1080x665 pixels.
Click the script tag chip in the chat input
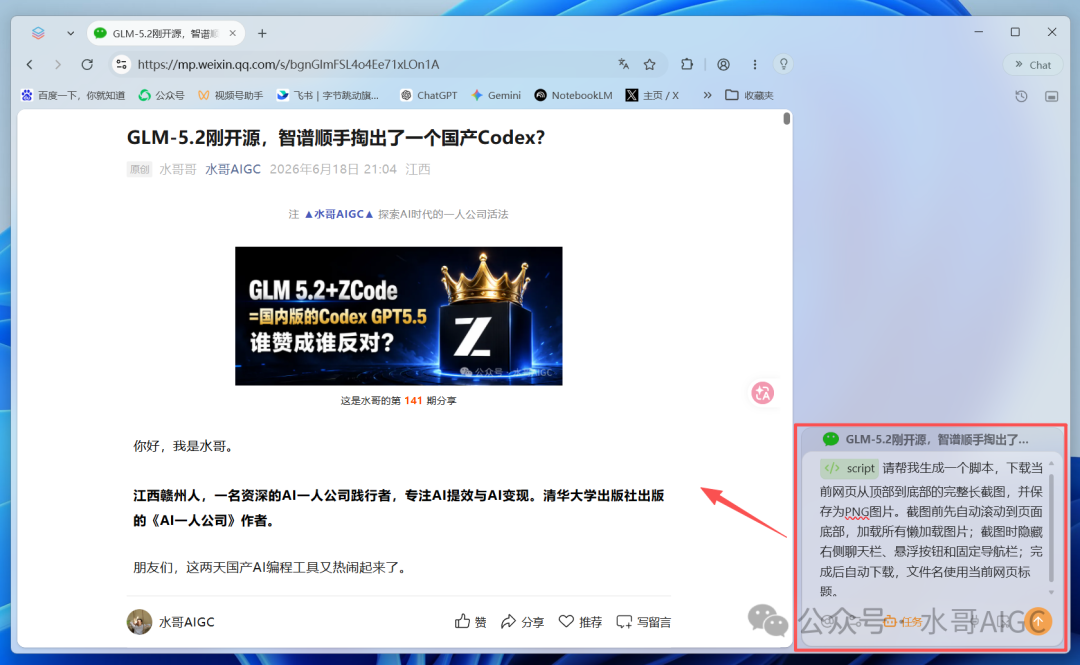click(849, 468)
